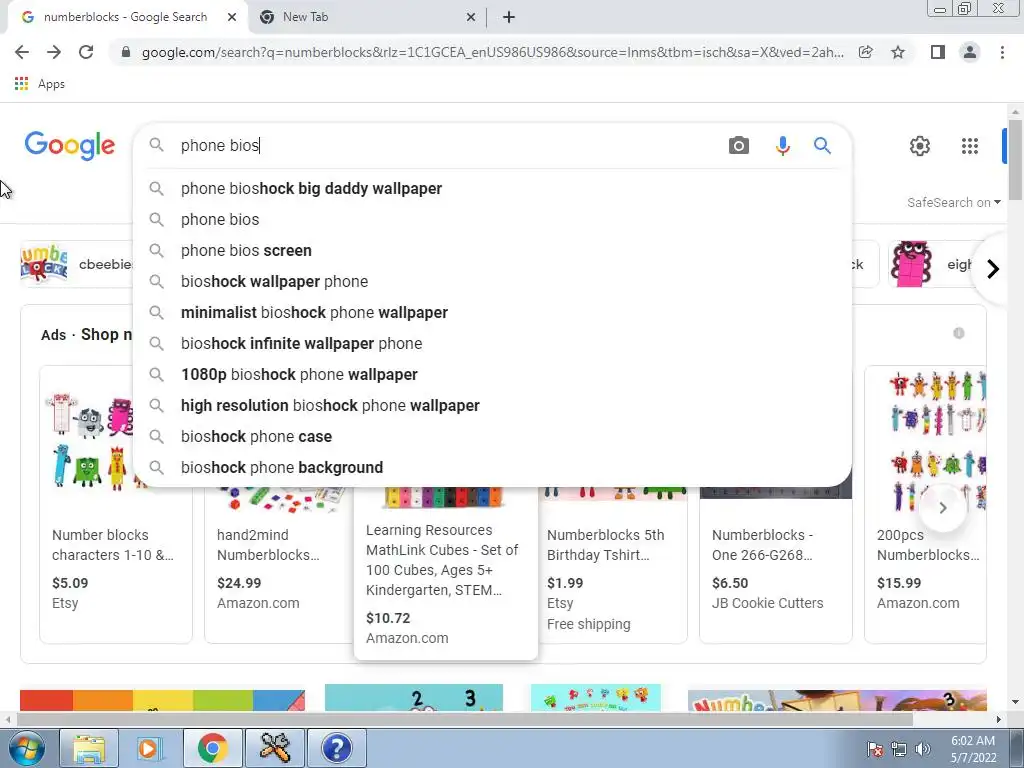Select high resolution bioshock phone wallpaper
Image resolution: width=1024 pixels, height=768 pixels.
(x=492, y=406)
